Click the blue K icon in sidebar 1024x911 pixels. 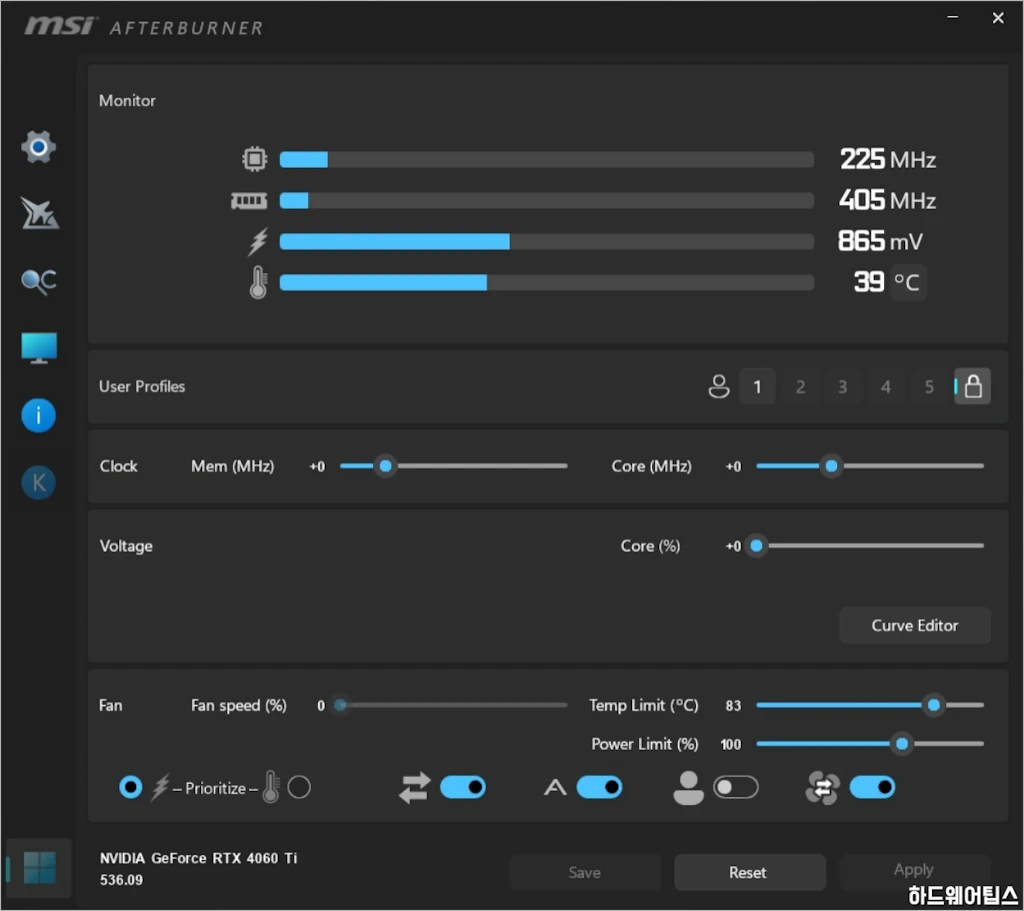(39, 483)
